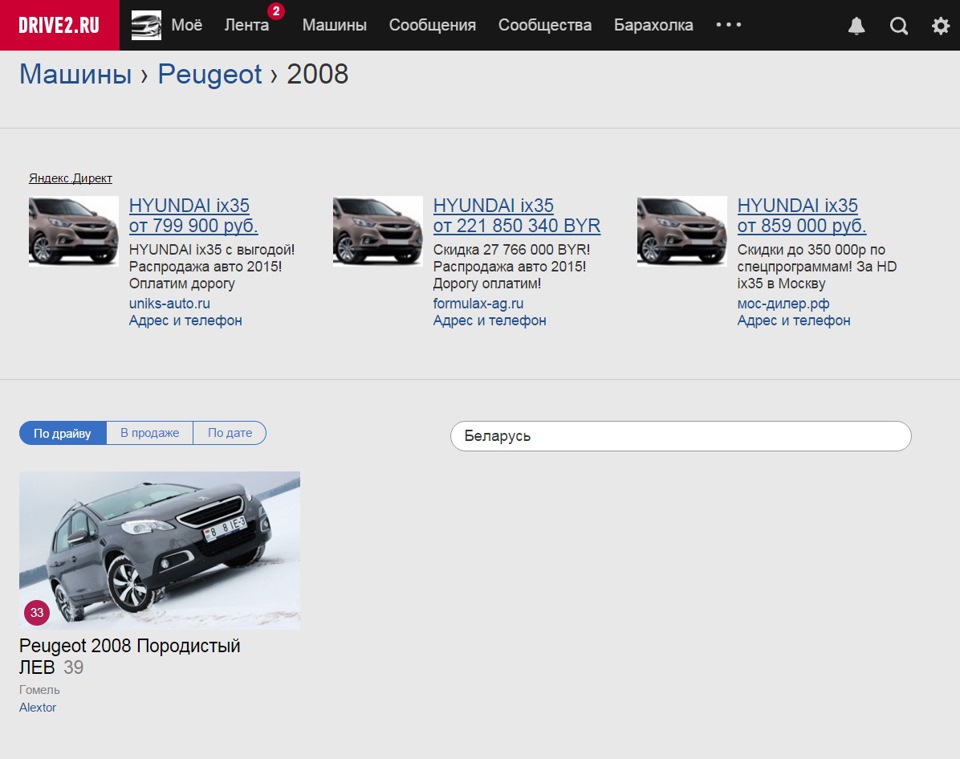Open the settings gear icon
The width and height of the screenshot is (960, 759).
tap(940, 26)
